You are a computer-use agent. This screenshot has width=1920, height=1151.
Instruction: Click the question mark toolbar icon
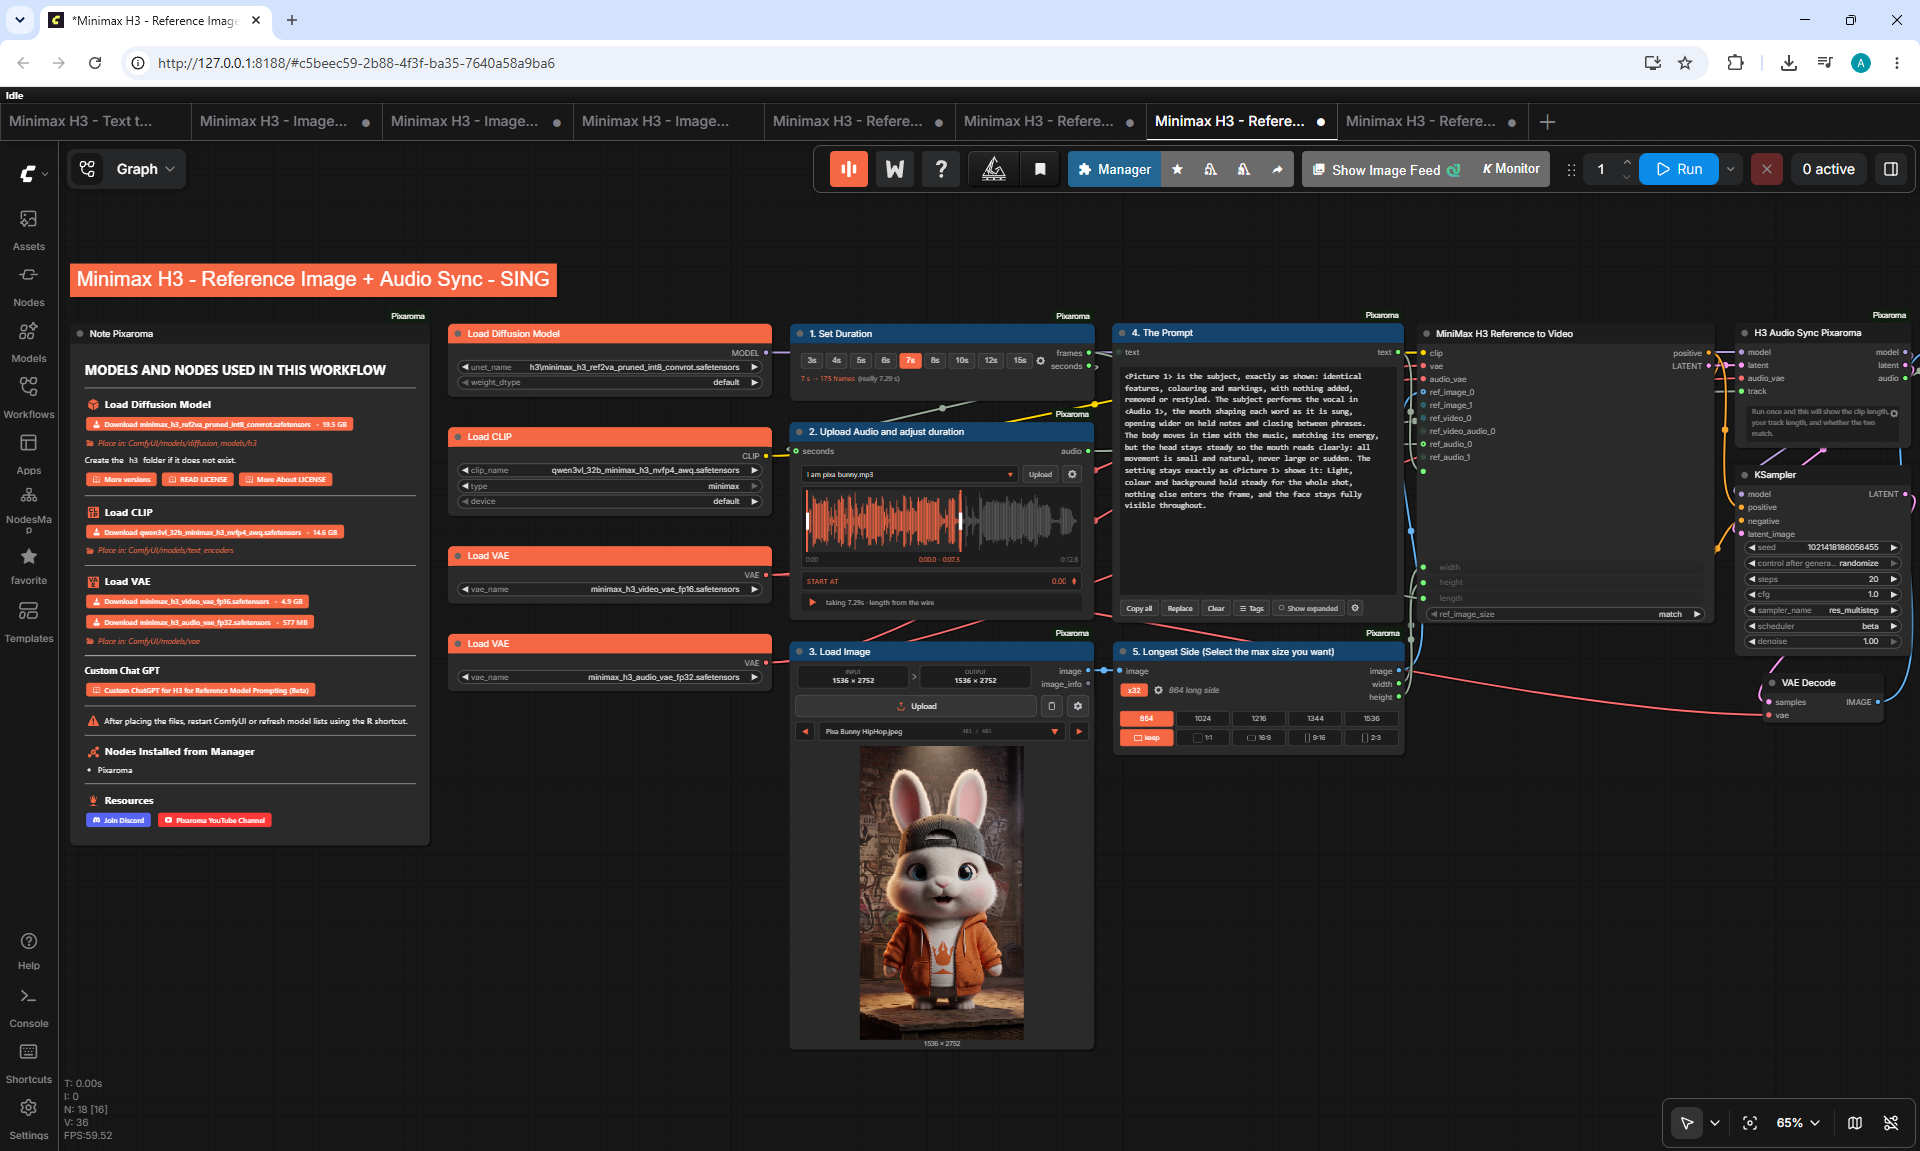941,169
